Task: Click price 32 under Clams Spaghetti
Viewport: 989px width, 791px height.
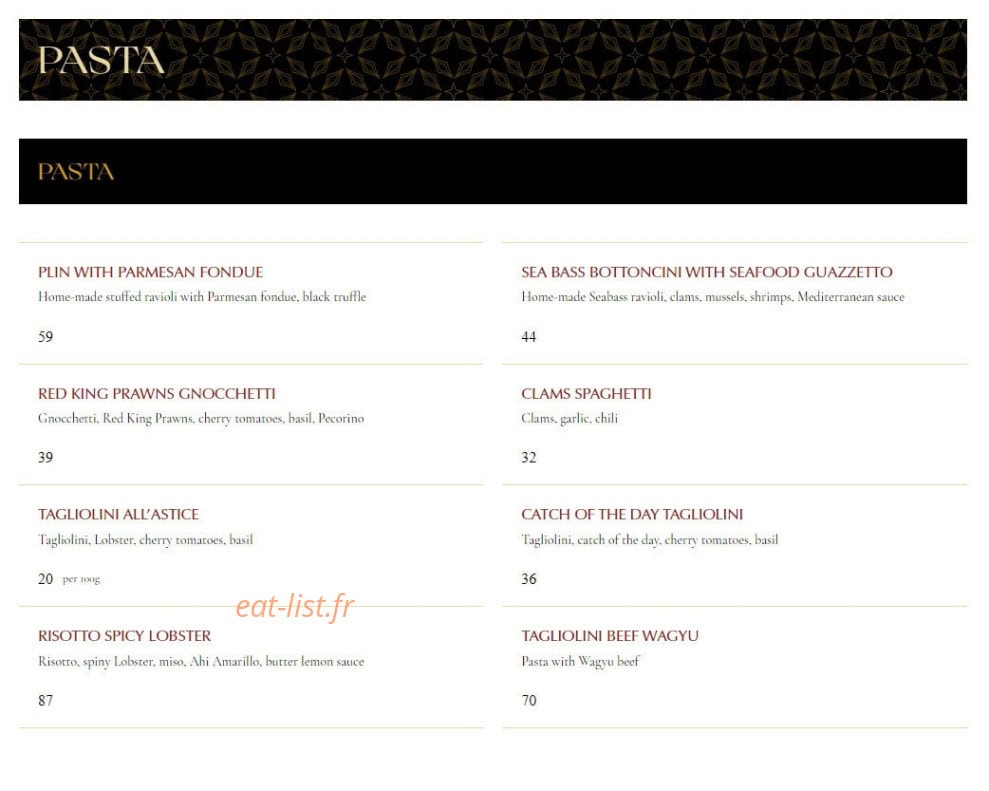Action: (529, 457)
